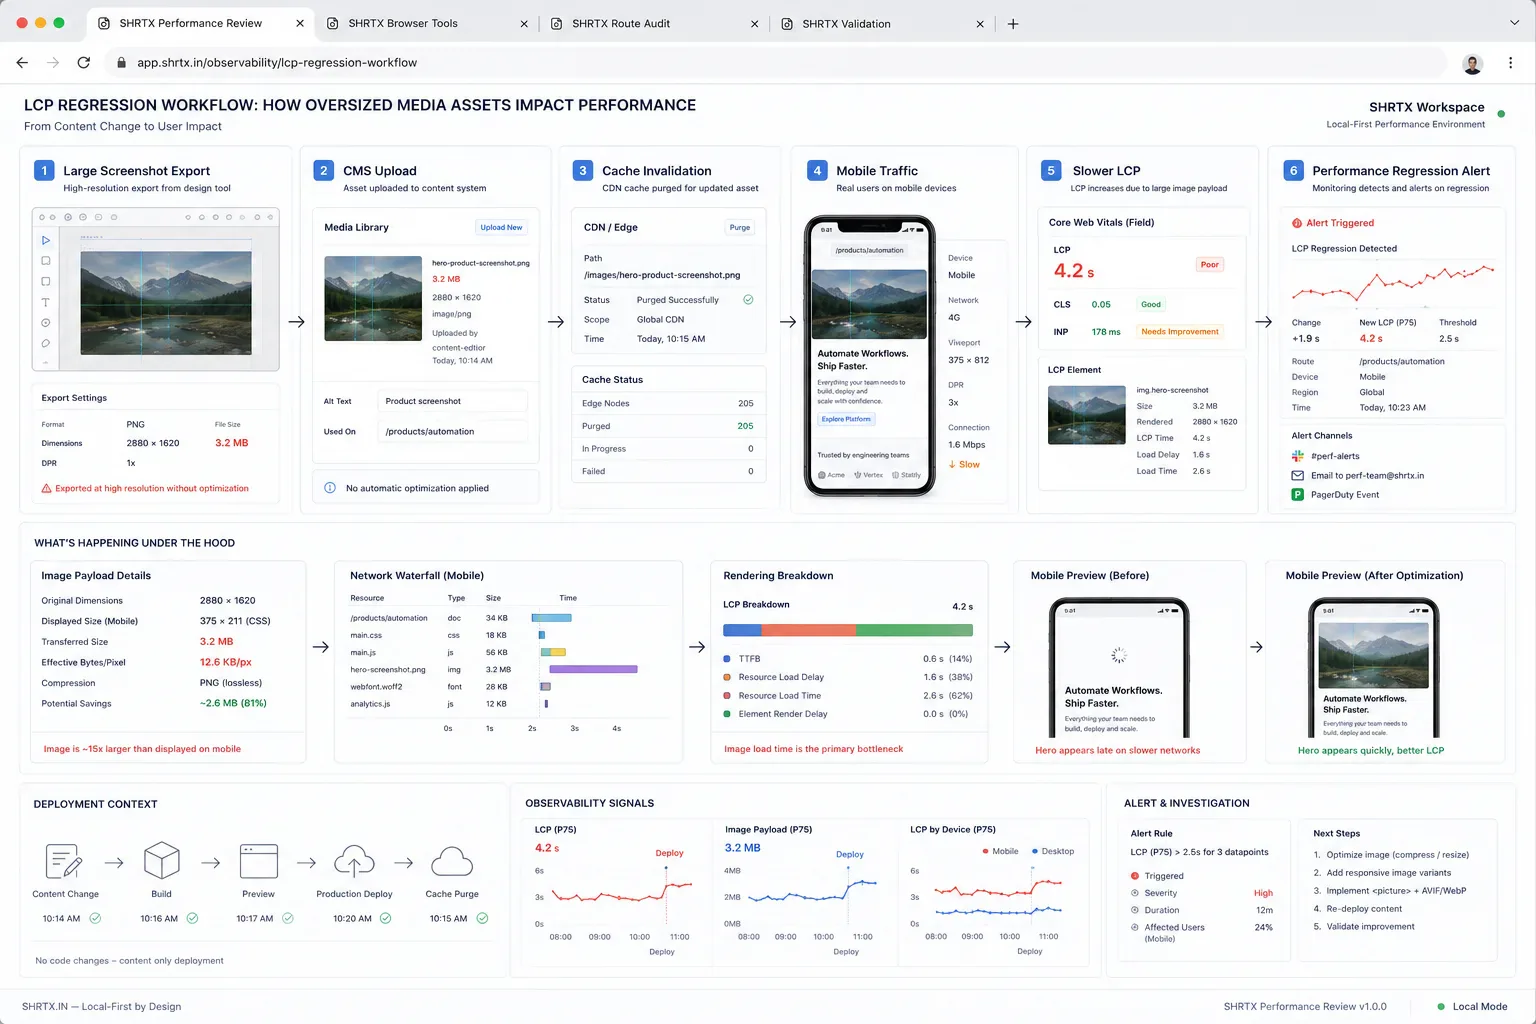Click the Poor badge beside LCP
This screenshot has height=1024, width=1536.
click(1210, 265)
